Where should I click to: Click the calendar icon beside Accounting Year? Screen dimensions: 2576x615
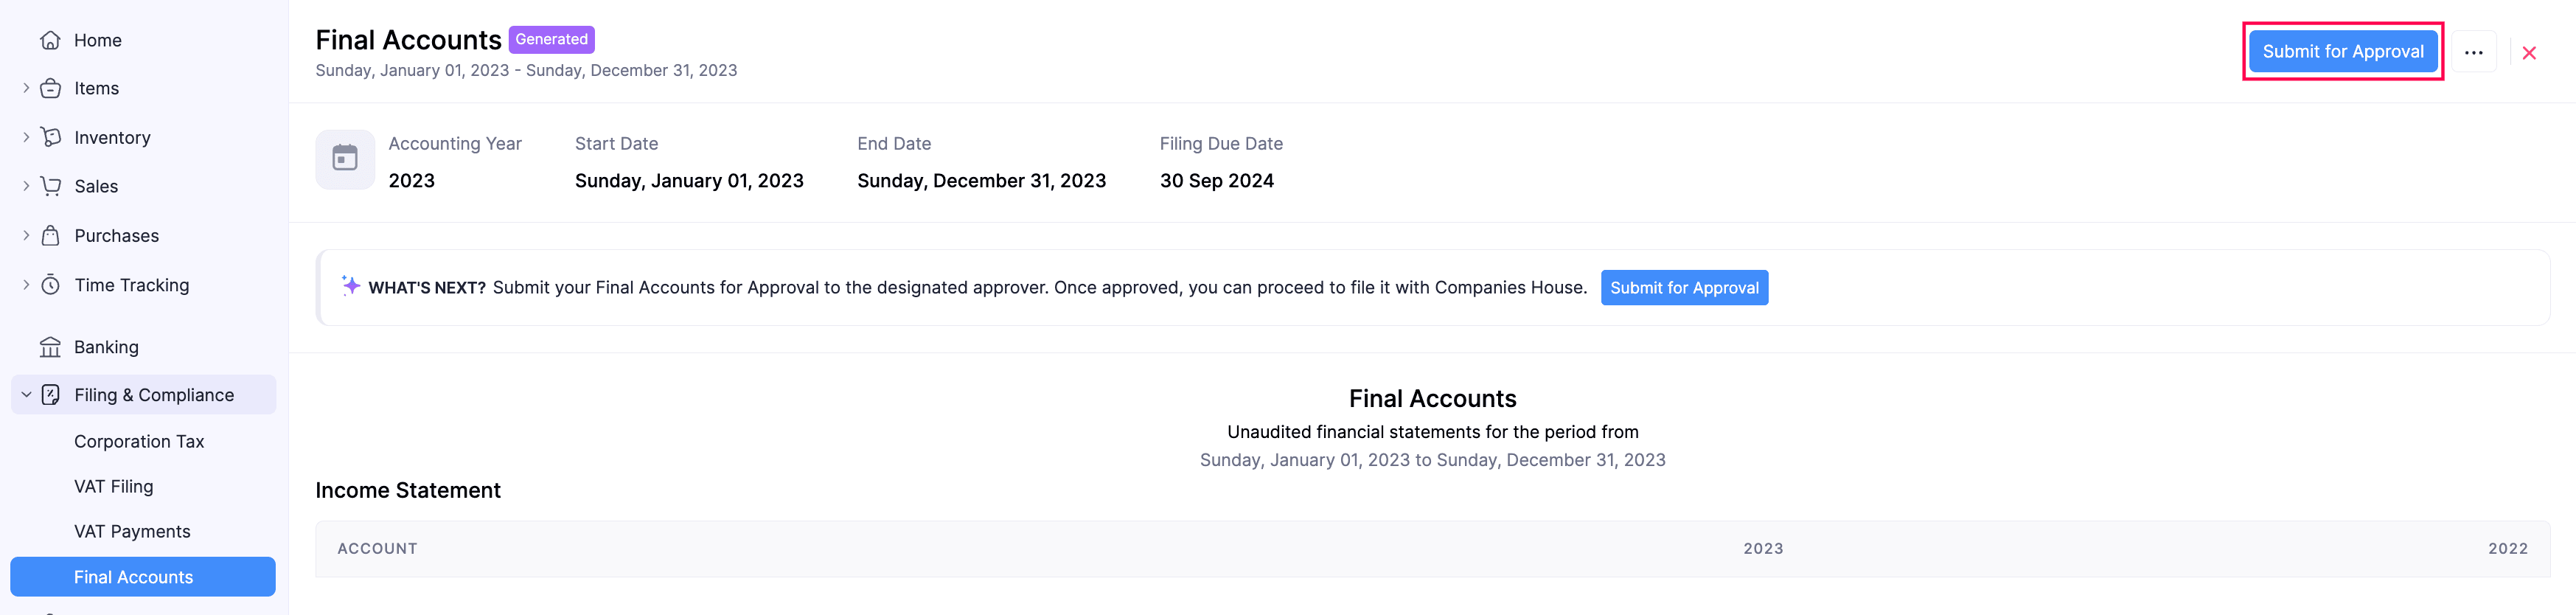tap(344, 158)
